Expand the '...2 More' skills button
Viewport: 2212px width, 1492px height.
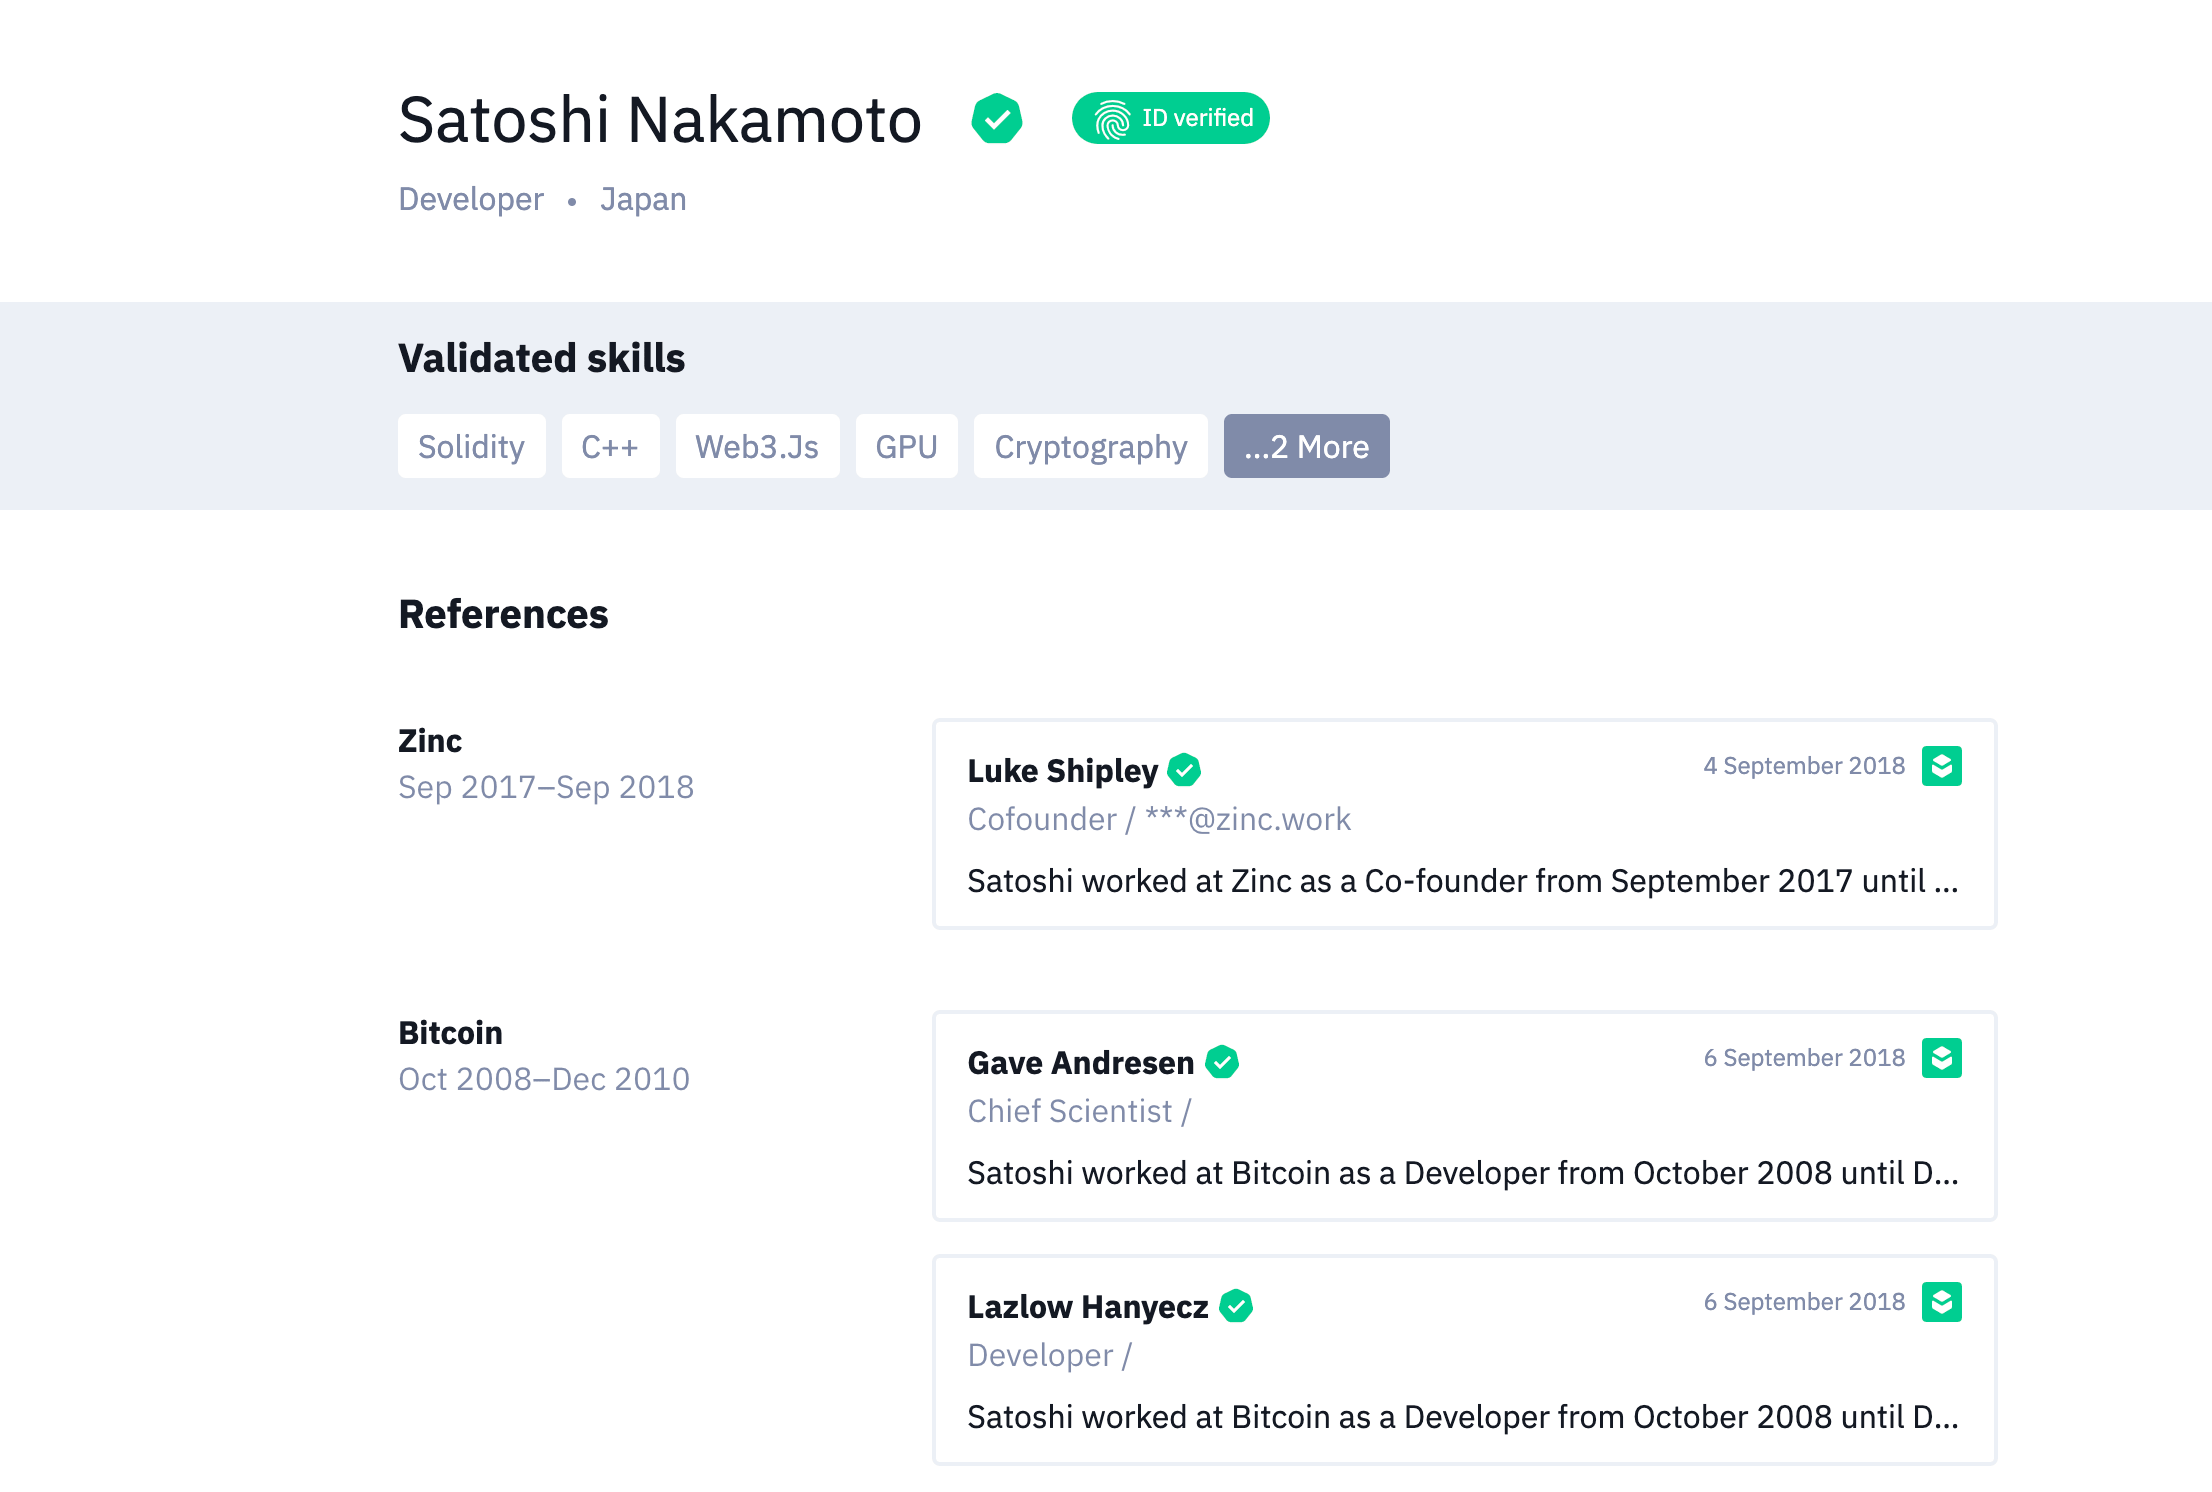pos(1306,446)
